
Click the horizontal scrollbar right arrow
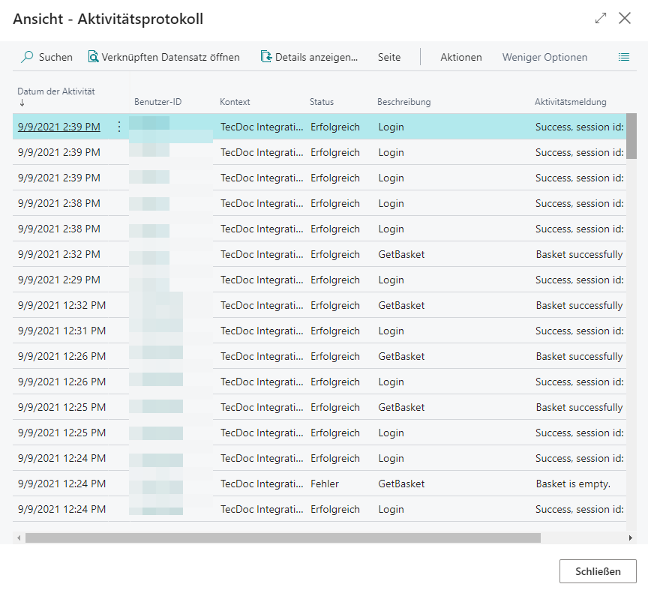coord(630,538)
